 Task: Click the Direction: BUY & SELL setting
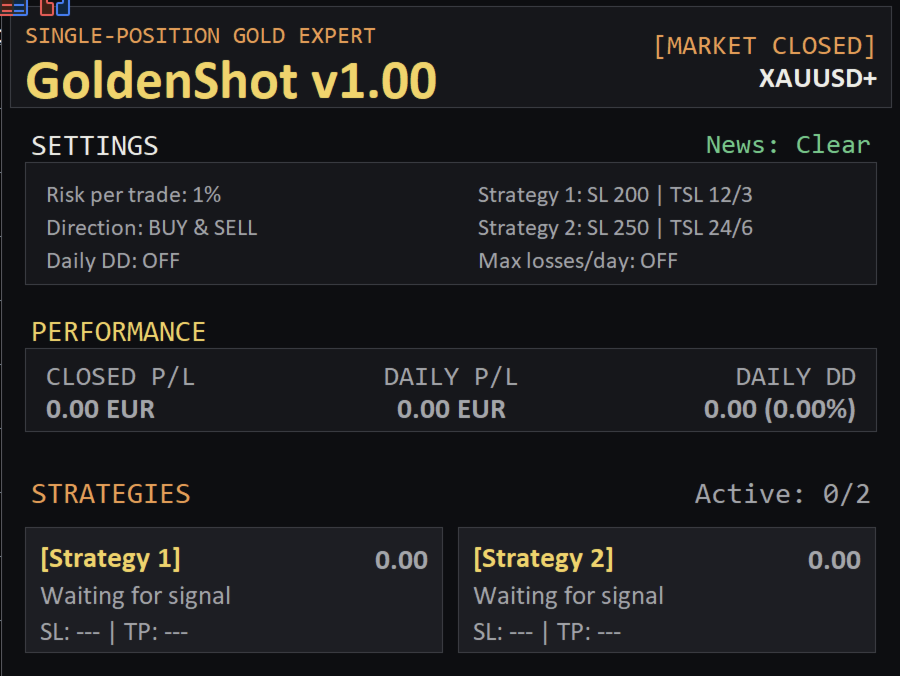152,228
